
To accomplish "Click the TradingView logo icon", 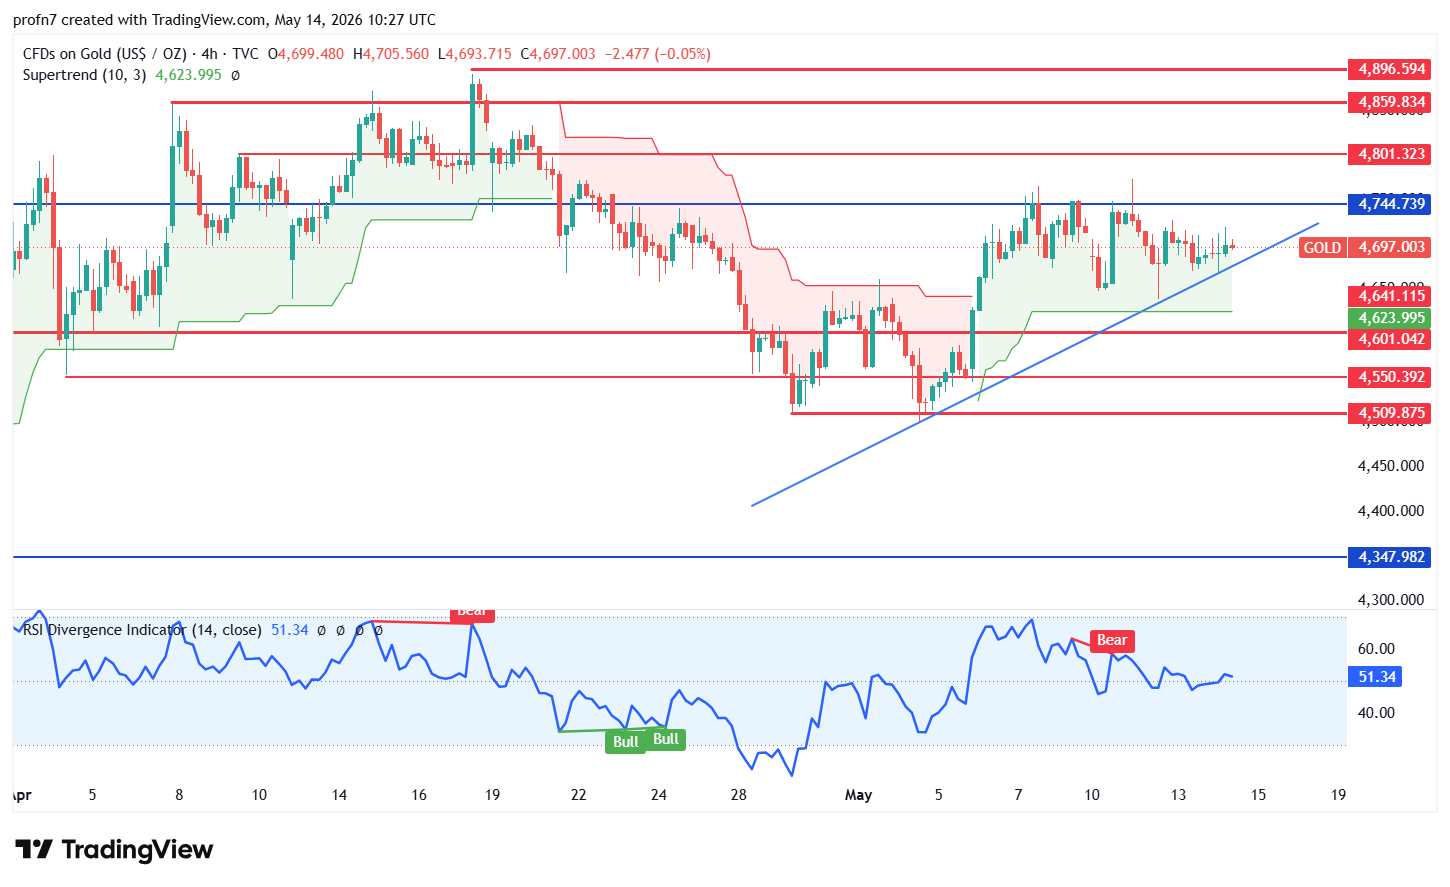I will [34, 850].
